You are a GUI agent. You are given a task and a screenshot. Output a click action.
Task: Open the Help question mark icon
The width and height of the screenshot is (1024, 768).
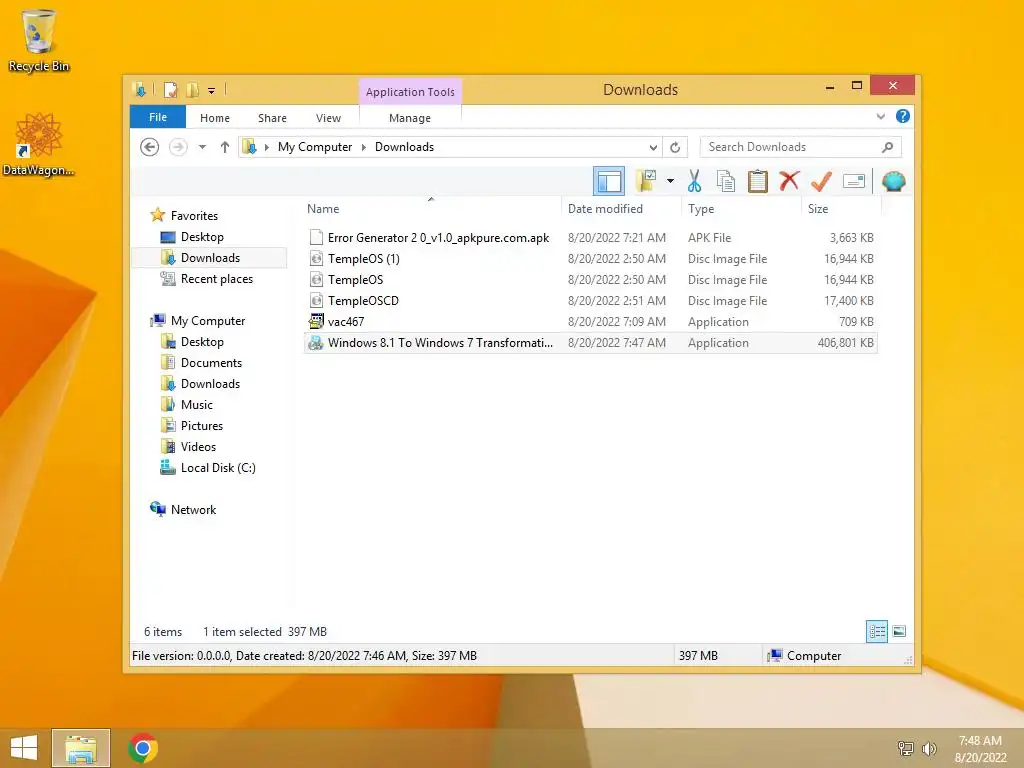[903, 116]
